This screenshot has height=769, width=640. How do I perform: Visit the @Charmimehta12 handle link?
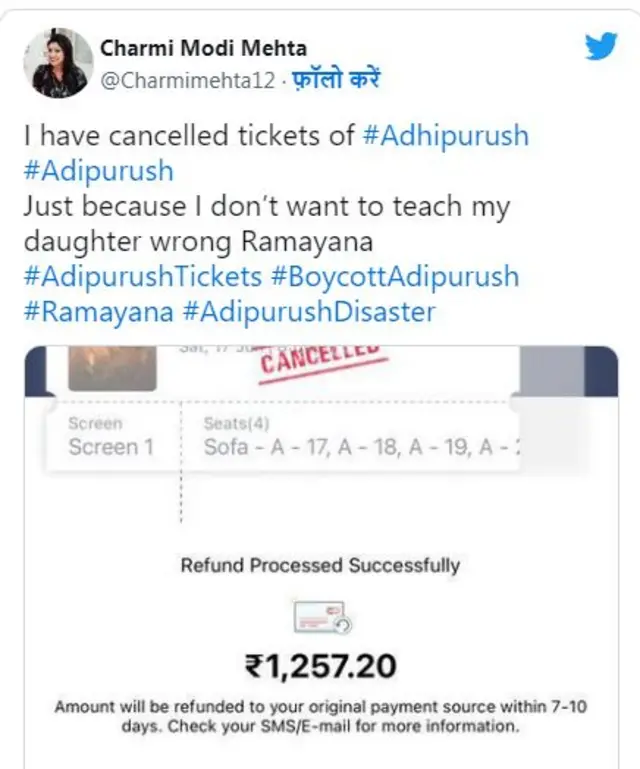click(186, 80)
